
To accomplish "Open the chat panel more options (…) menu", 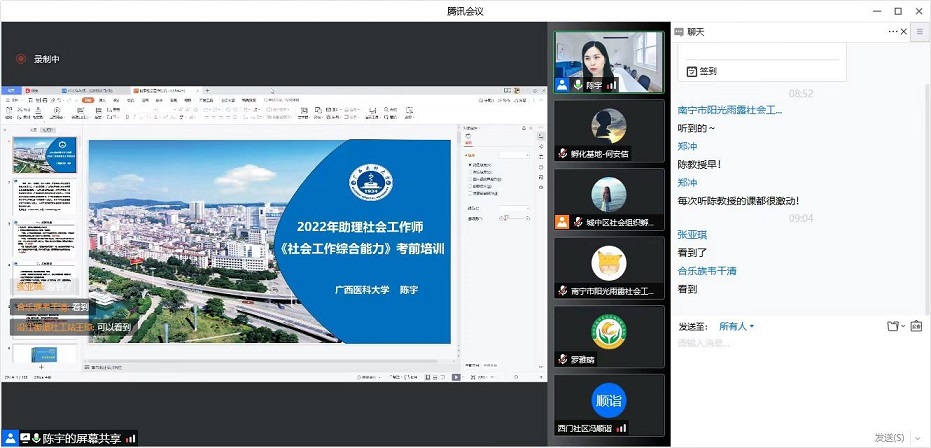I will click(893, 32).
